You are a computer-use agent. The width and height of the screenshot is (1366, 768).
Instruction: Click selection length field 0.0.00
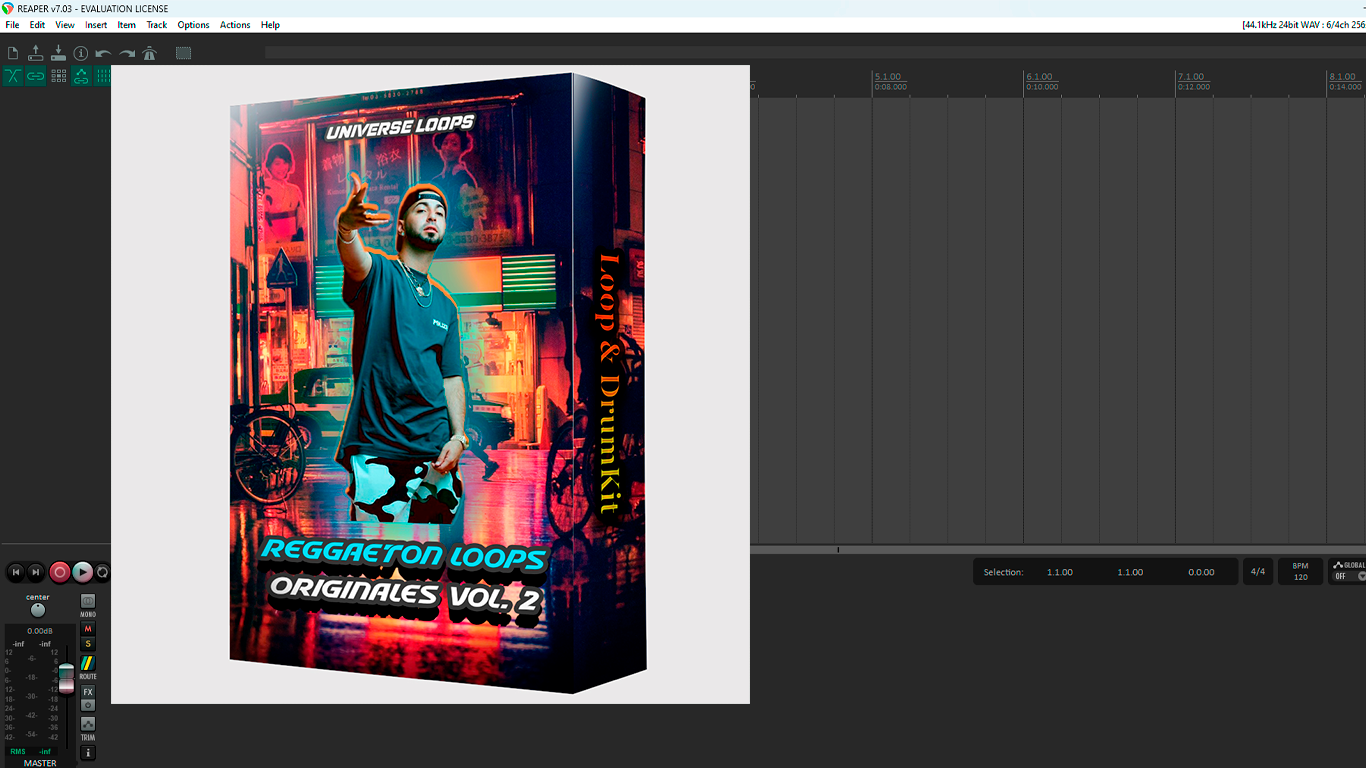tap(1201, 572)
